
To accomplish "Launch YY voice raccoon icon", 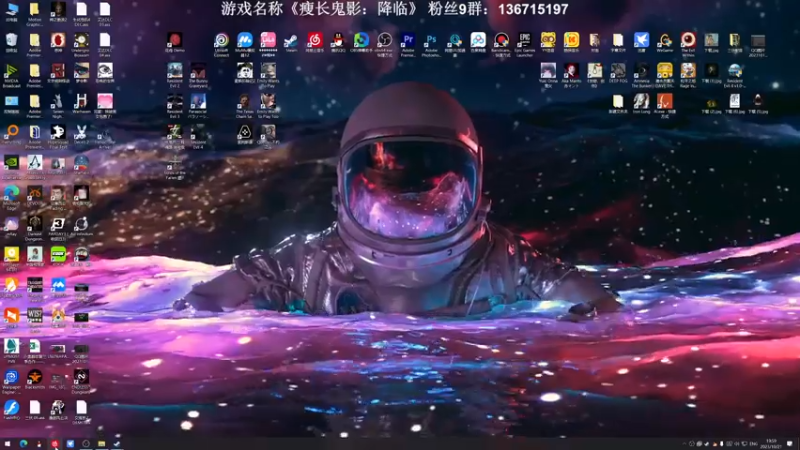I will pos(548,43).
